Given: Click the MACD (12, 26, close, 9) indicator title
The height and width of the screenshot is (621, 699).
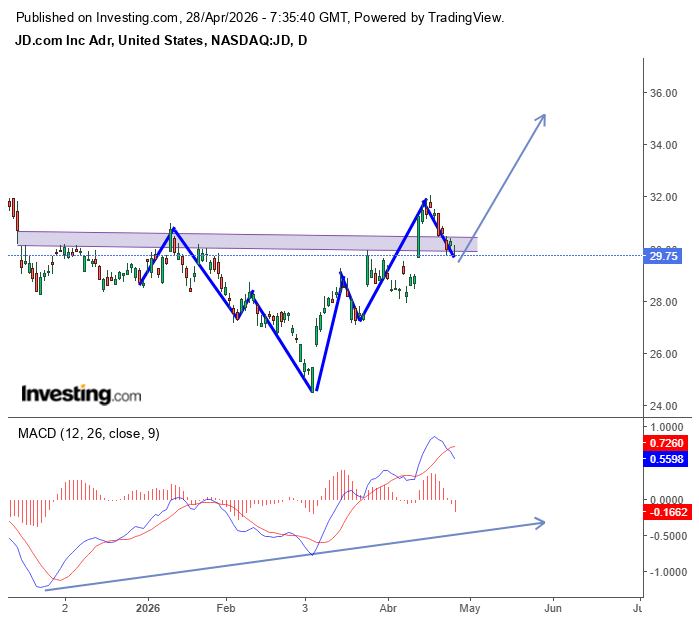Looking at the screenshot, I should tap(89, 433).
